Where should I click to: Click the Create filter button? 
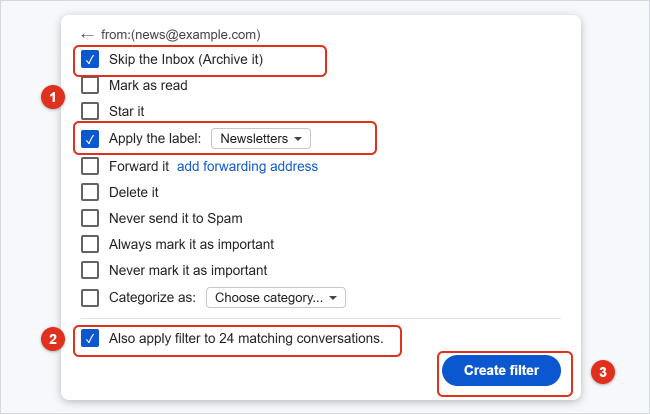501,370
